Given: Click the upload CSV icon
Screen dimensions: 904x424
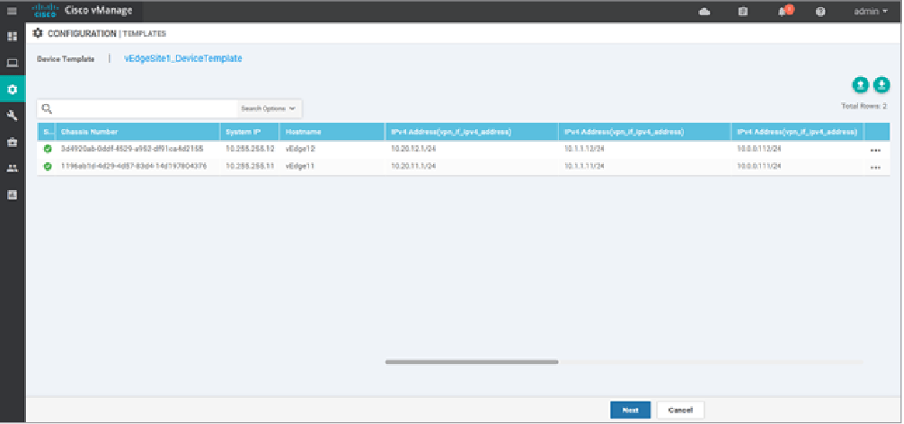Looking at the screenshot, I should click(x=860, y=85).
